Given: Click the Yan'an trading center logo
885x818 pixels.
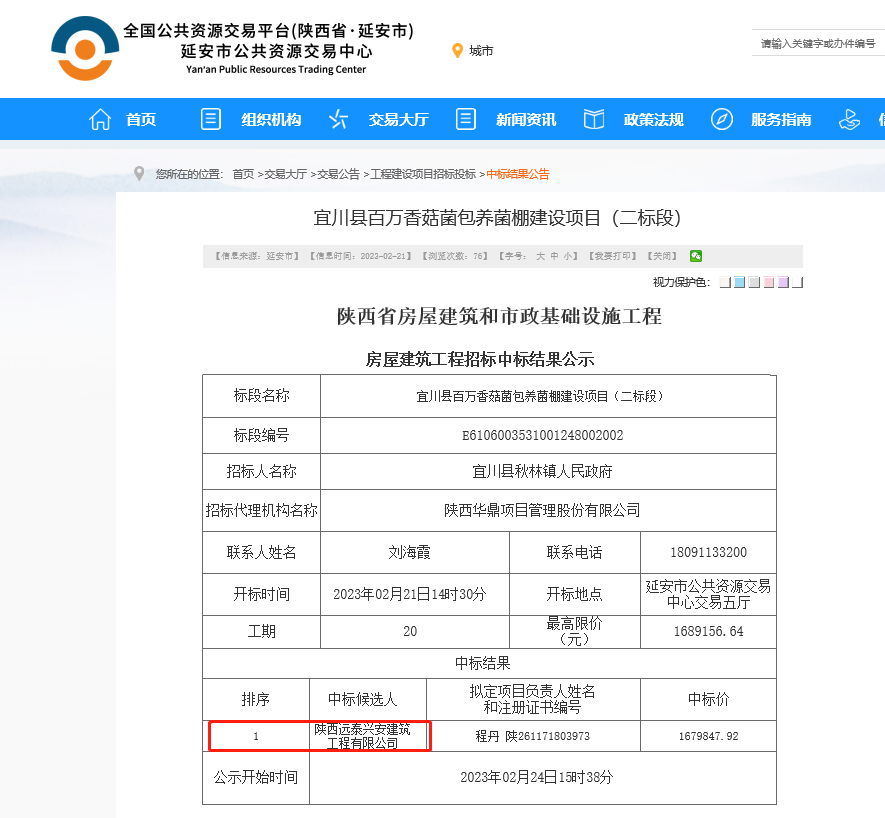Looking at the screenshot, I should [x=85, y=46].
